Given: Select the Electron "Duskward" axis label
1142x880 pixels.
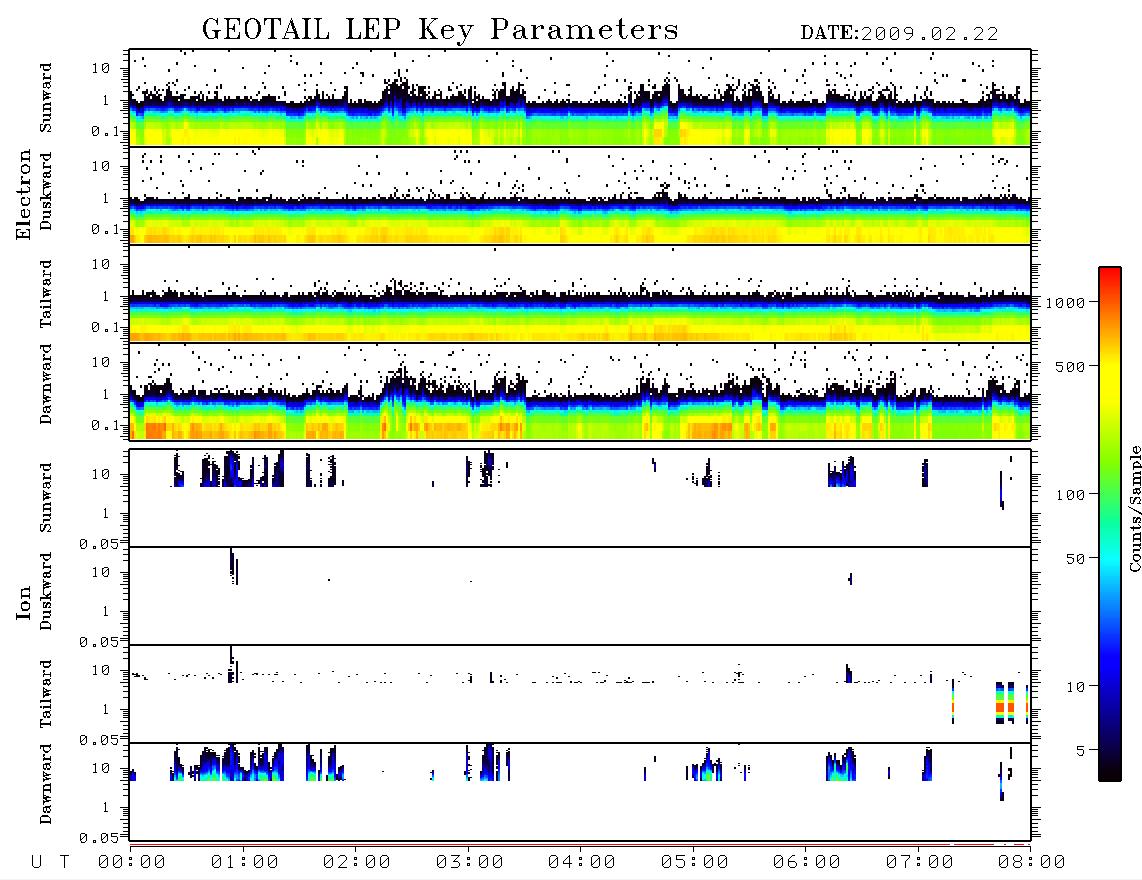Looking at the screenshot, I should click(x=46, y=191).
